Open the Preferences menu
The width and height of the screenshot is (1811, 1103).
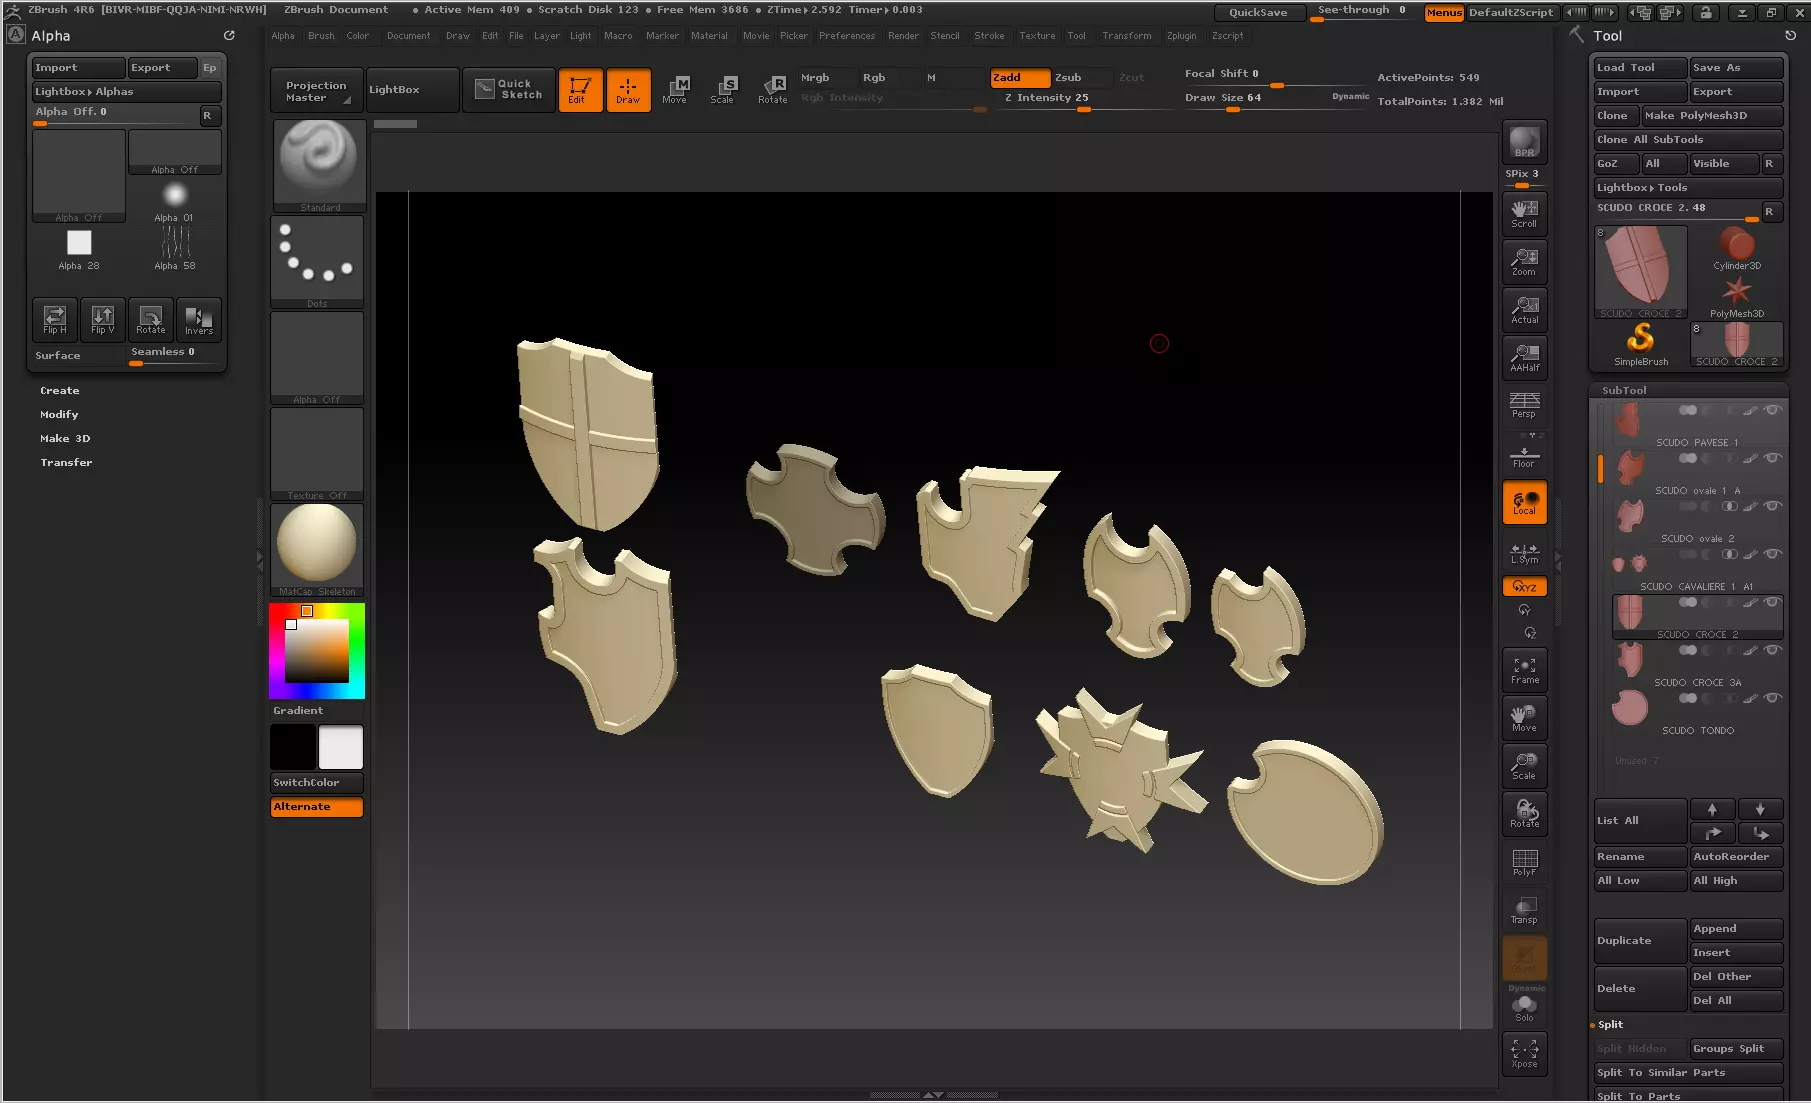(x=846, y=36)
